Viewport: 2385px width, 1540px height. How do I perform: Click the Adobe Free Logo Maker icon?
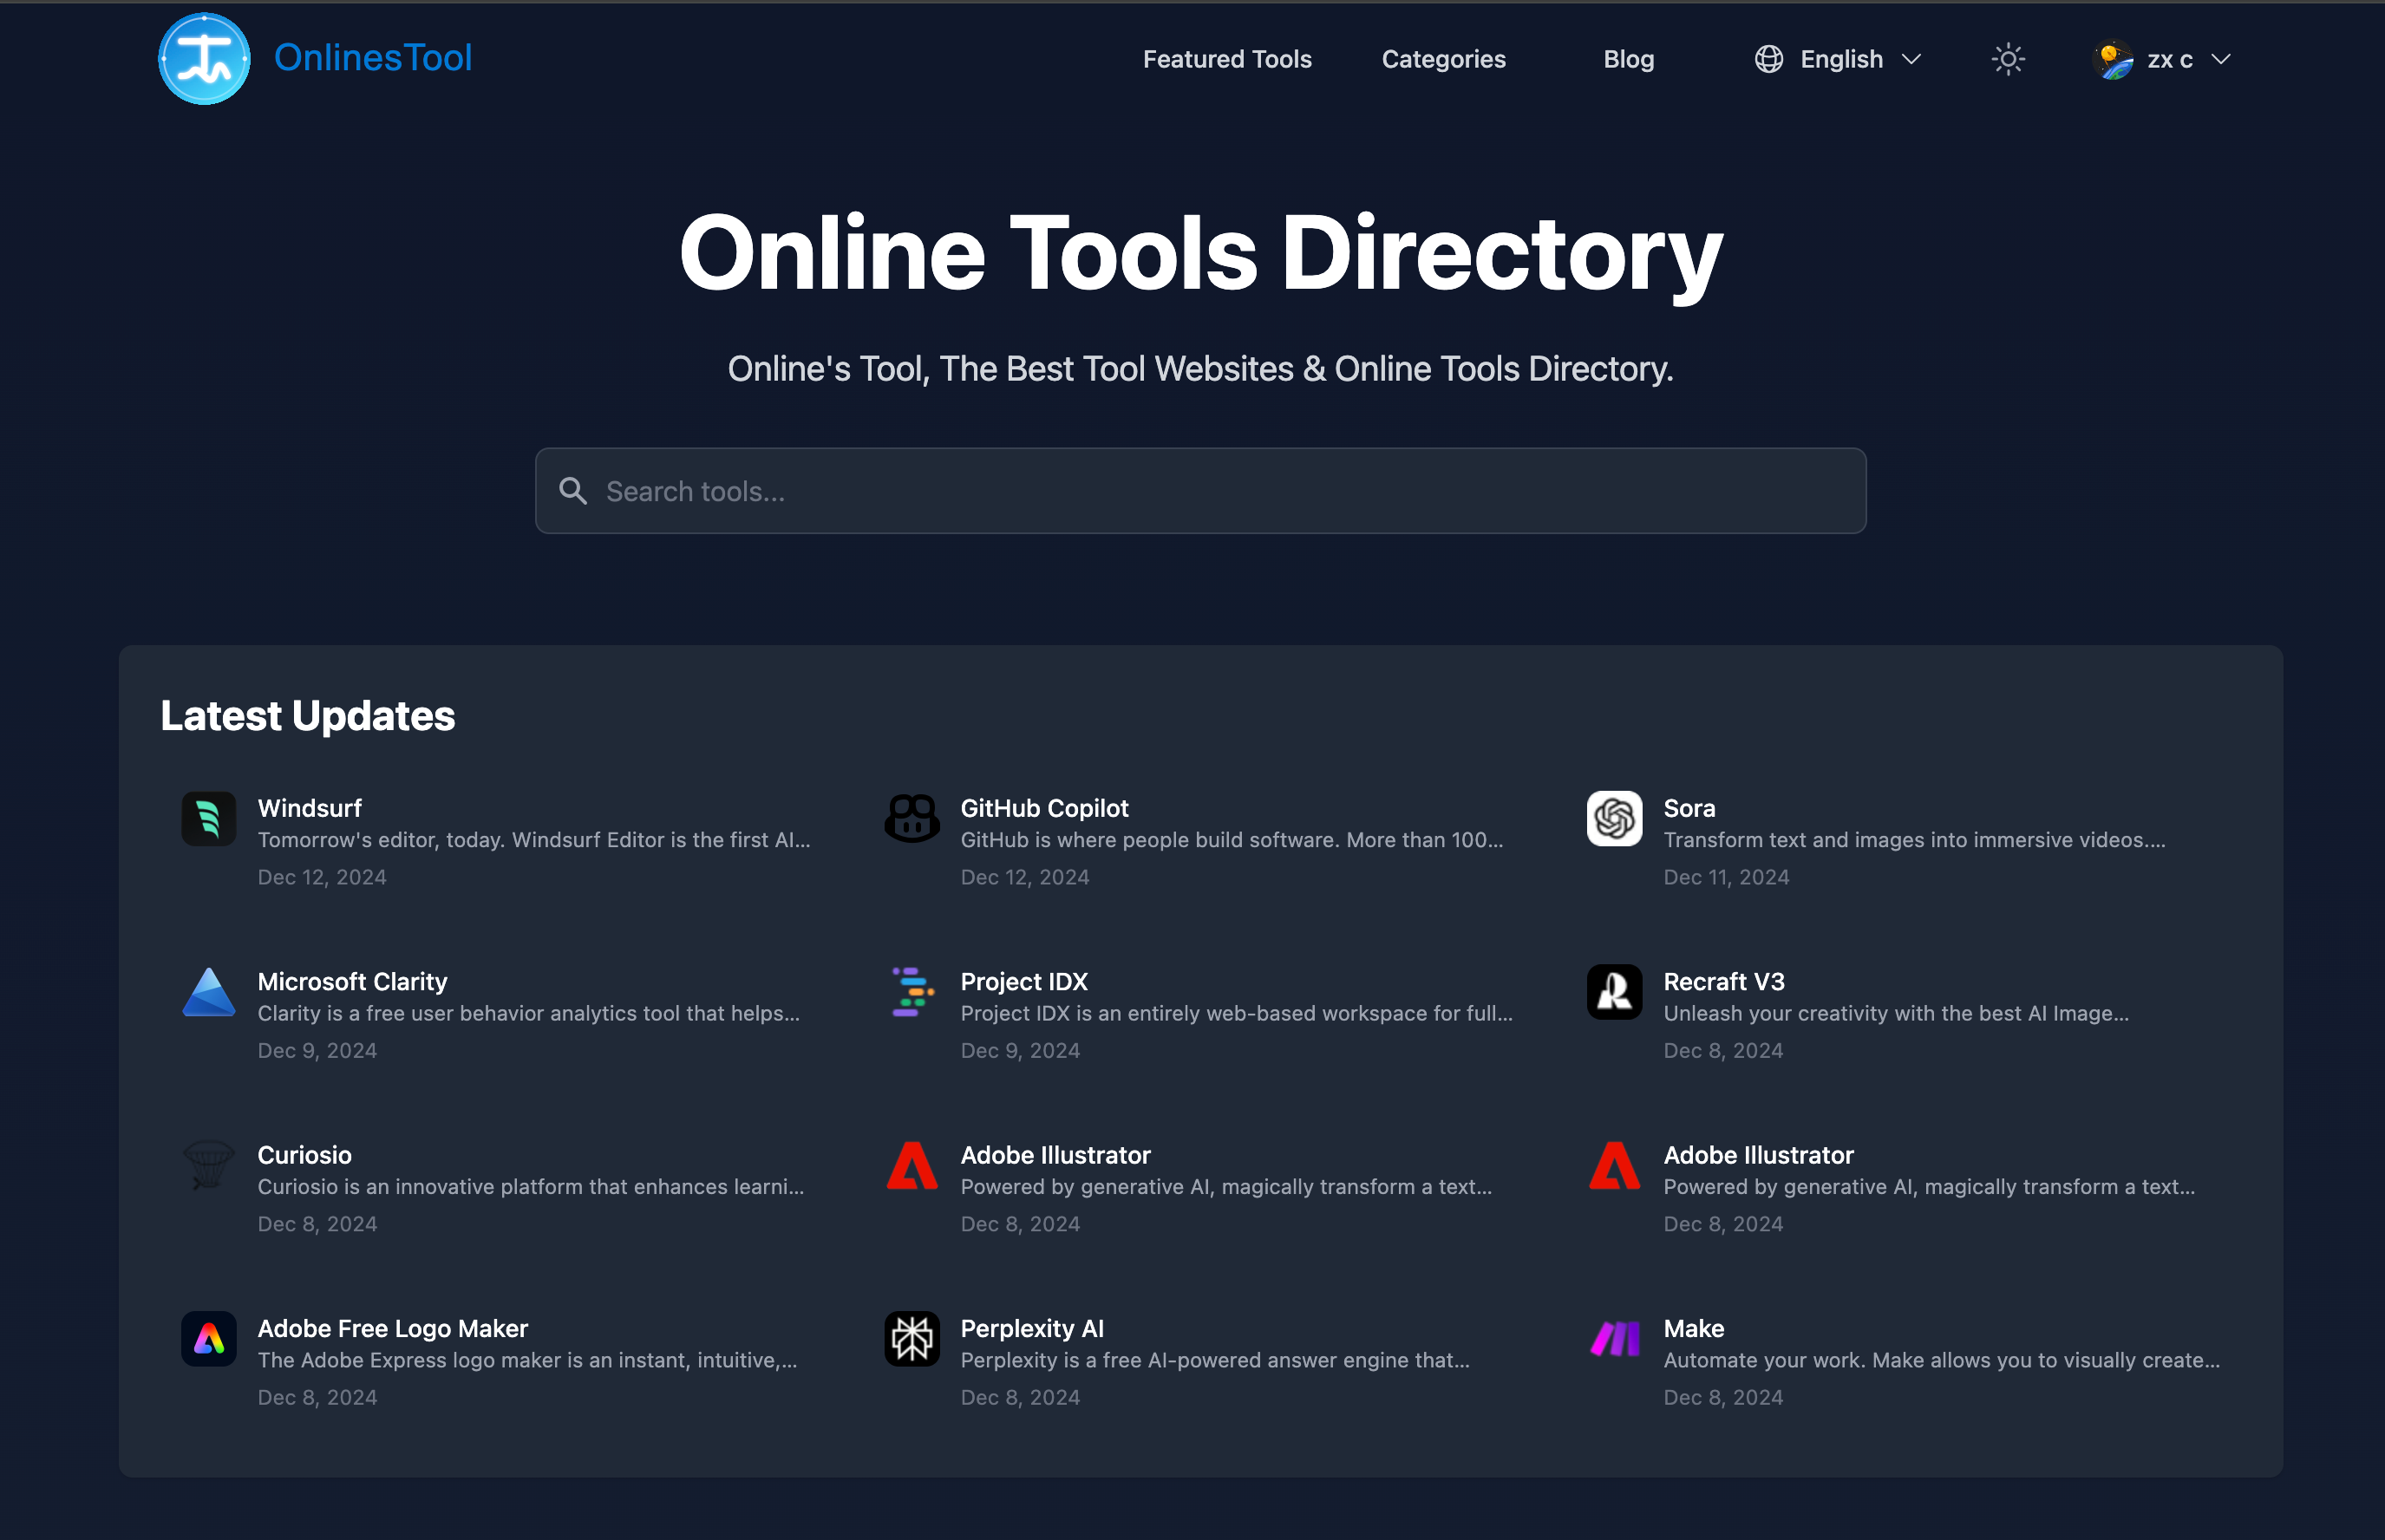pos(209,1339)
